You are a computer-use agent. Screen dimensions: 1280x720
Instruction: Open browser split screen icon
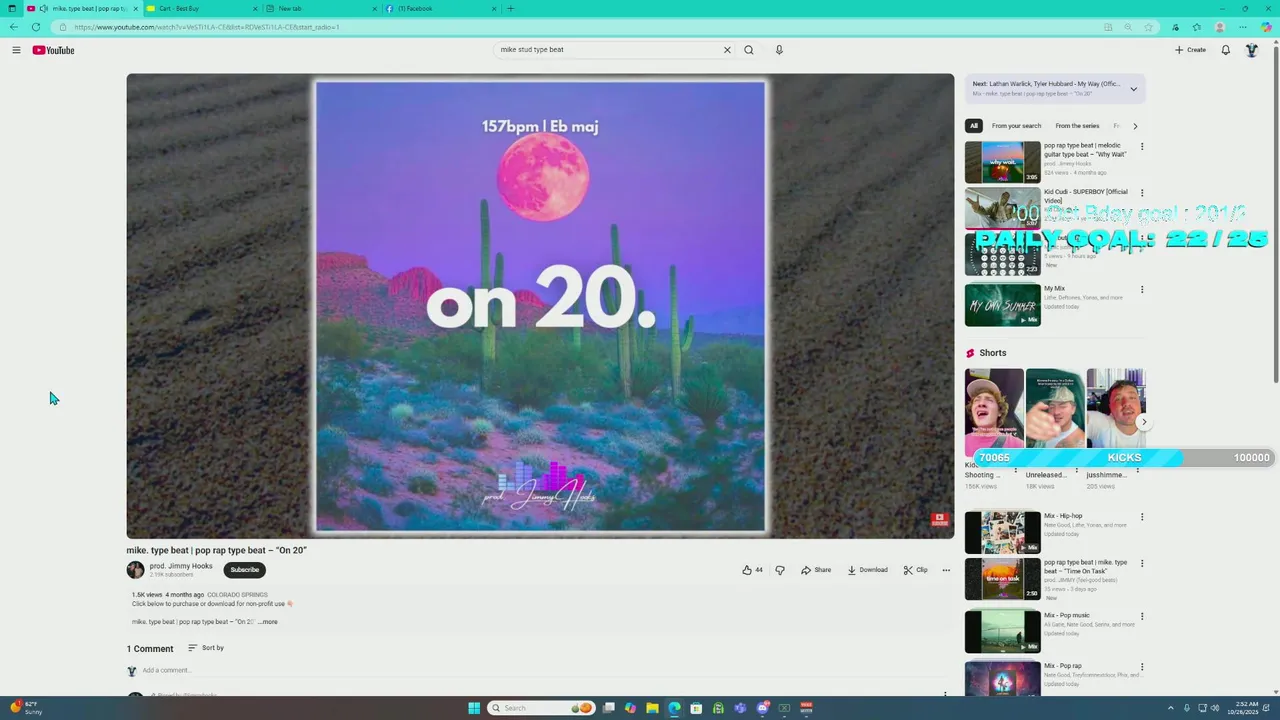point(1108,27)
